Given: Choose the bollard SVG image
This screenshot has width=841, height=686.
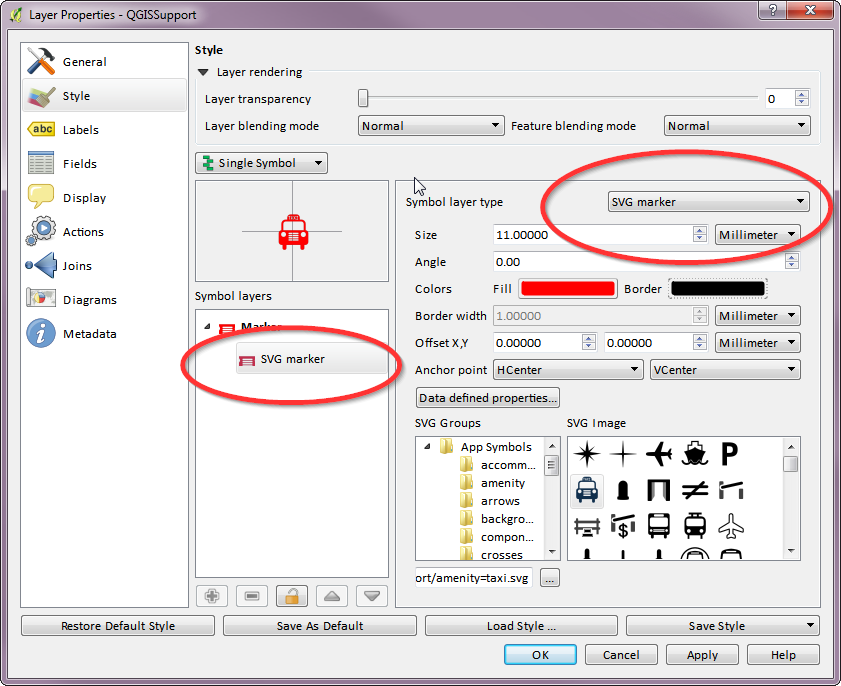Looking at the screenshot, I should point(623,490).
